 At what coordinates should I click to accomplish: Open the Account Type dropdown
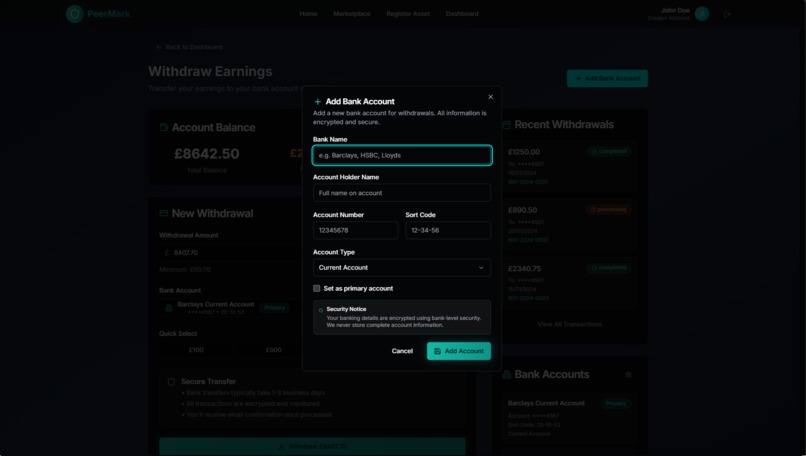(x=402, y=267)
